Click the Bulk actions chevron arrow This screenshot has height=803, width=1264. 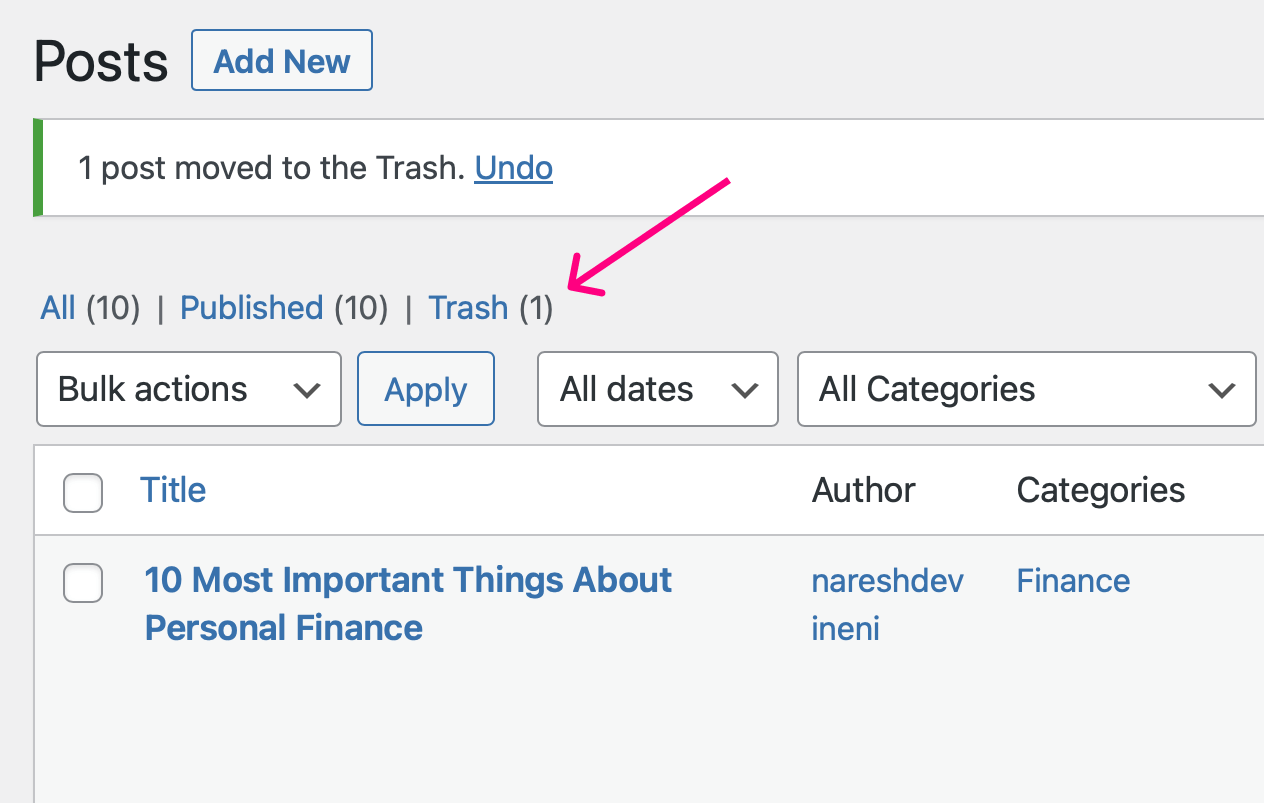306,390
